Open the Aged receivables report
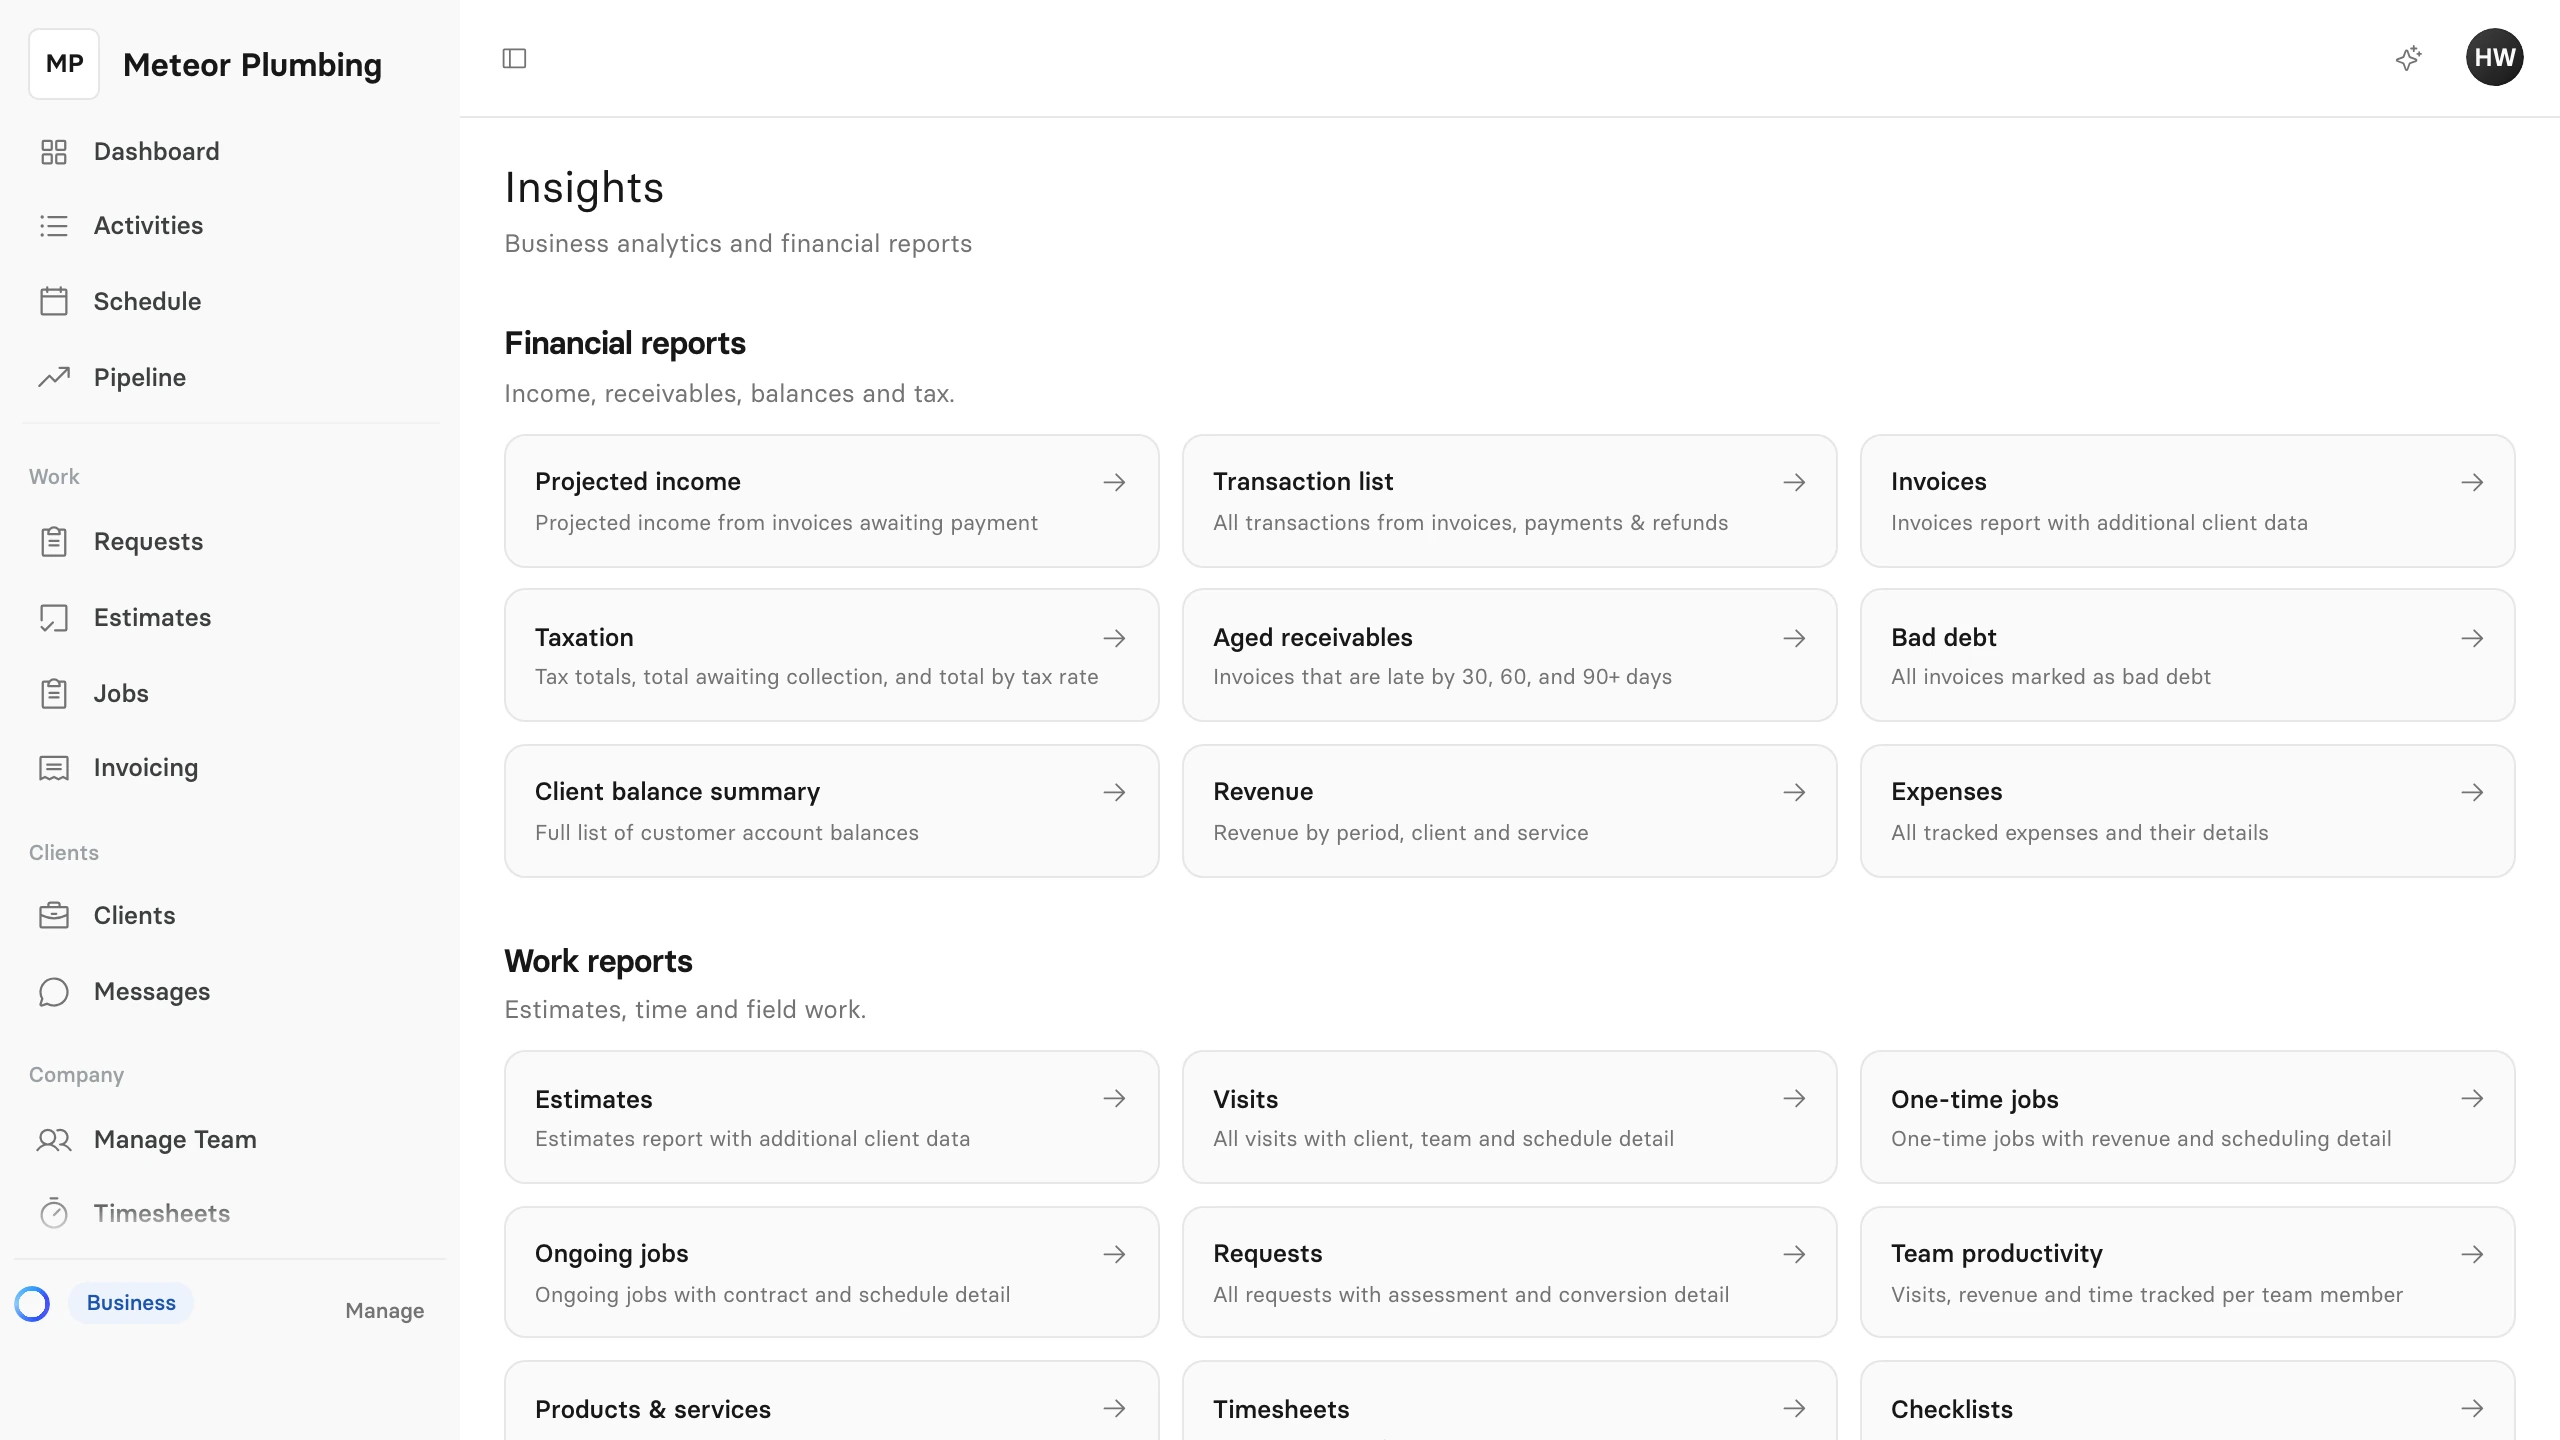 click(x=1509, y=655)
